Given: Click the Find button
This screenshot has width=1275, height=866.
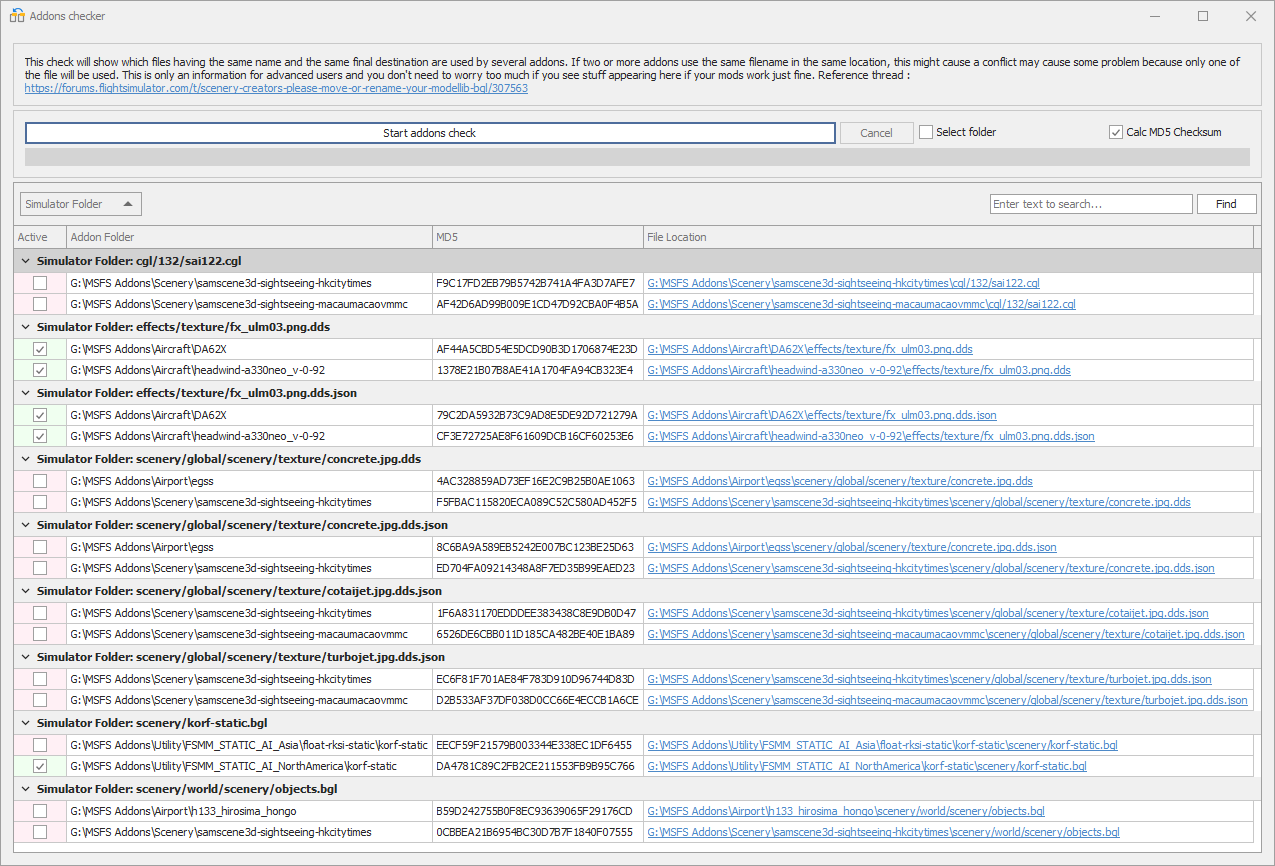Looking at the screenshot, I should [1226, 204].
